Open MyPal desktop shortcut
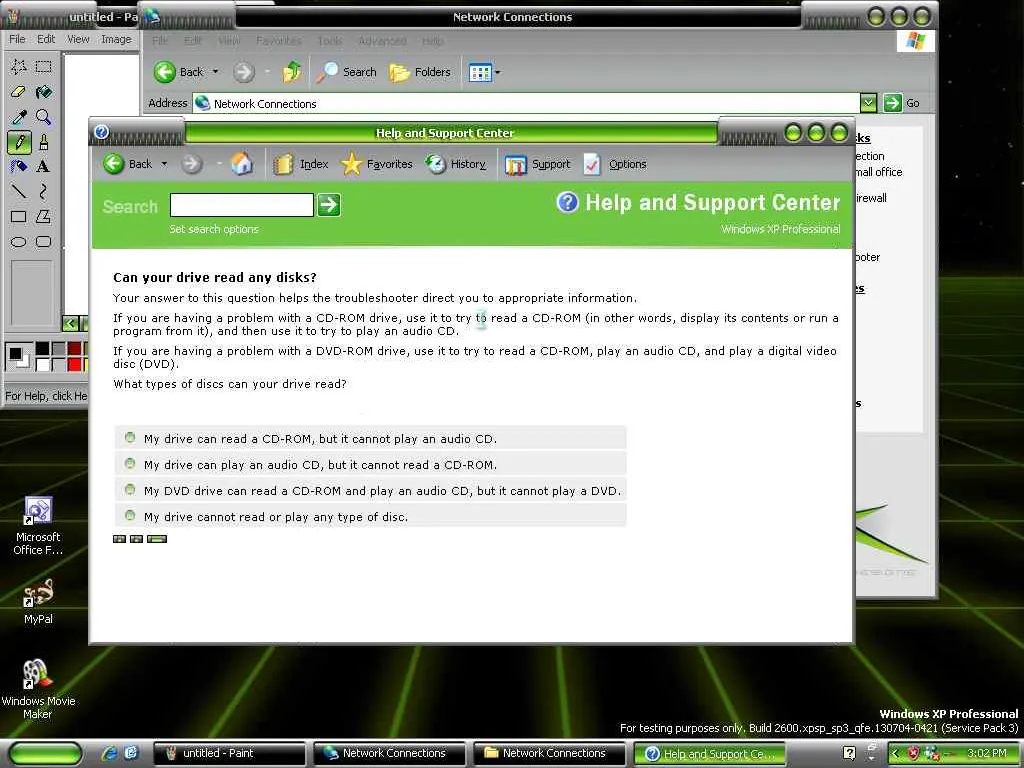The image size is (1024, 768). tap(38, 601)
